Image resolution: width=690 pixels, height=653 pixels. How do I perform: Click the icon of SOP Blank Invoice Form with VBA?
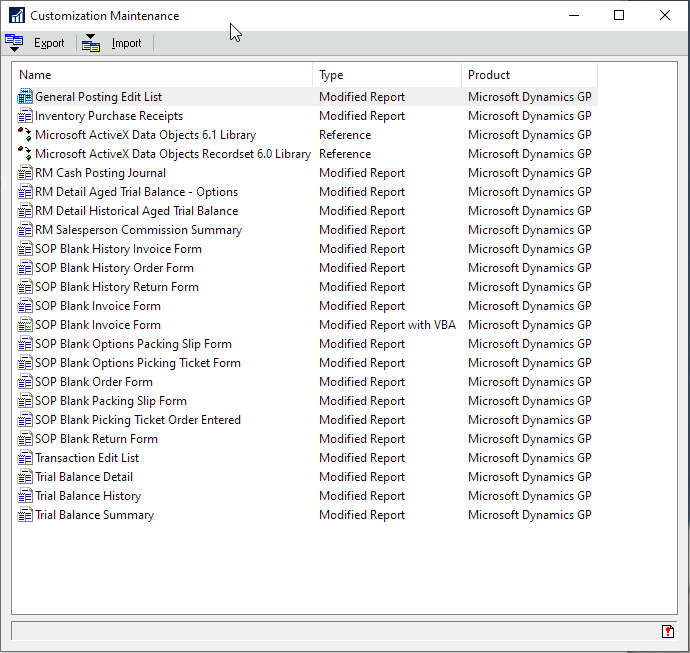[25, 325]
